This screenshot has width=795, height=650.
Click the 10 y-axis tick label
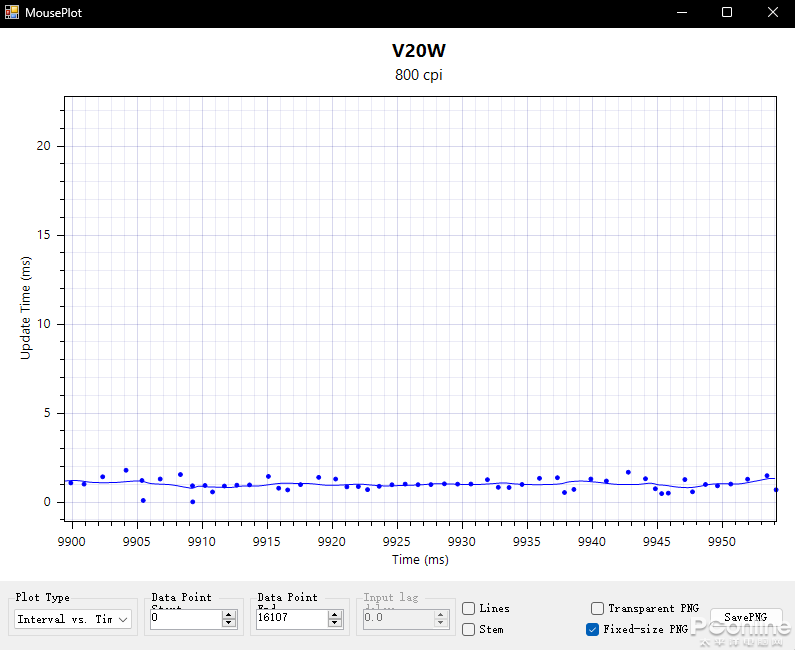coord(44,324)
